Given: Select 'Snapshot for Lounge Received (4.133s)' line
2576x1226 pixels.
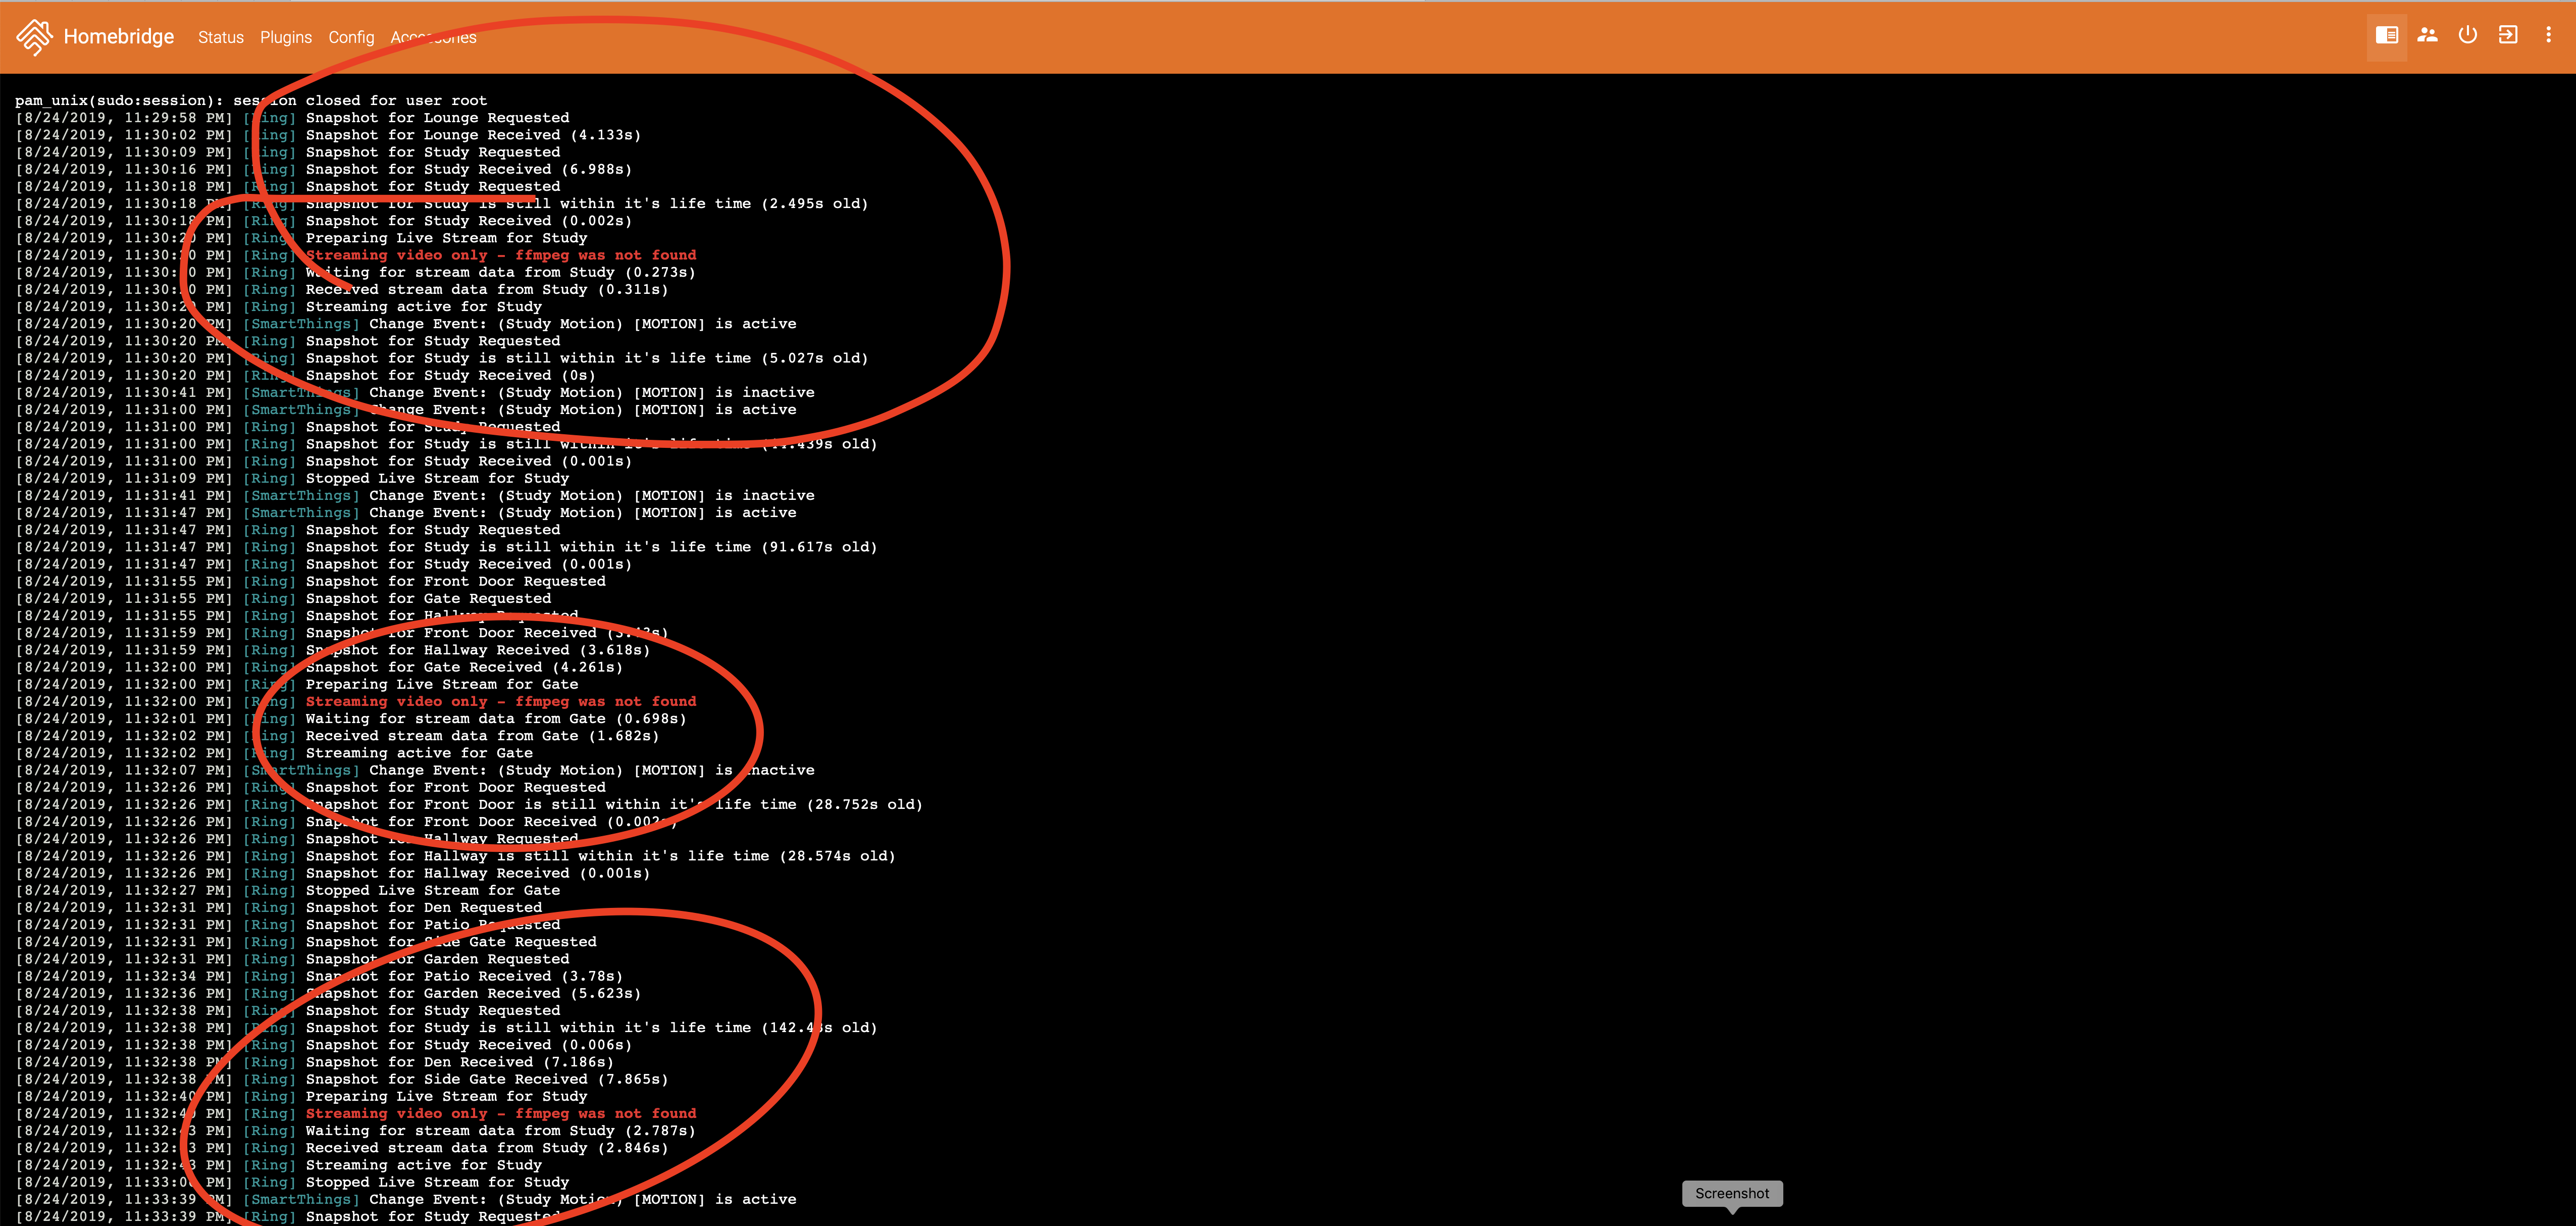Looking at the screenshot, I should coord(328,135).
